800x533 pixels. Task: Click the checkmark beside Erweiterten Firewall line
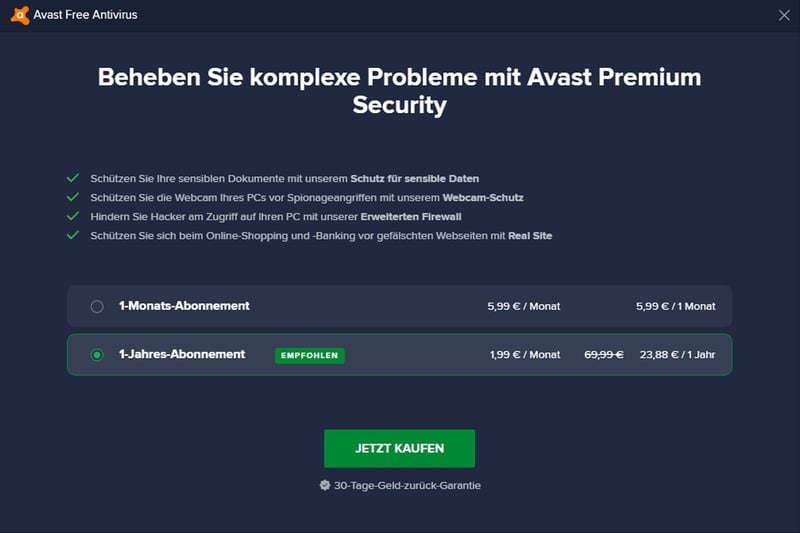tap(73, 216)
